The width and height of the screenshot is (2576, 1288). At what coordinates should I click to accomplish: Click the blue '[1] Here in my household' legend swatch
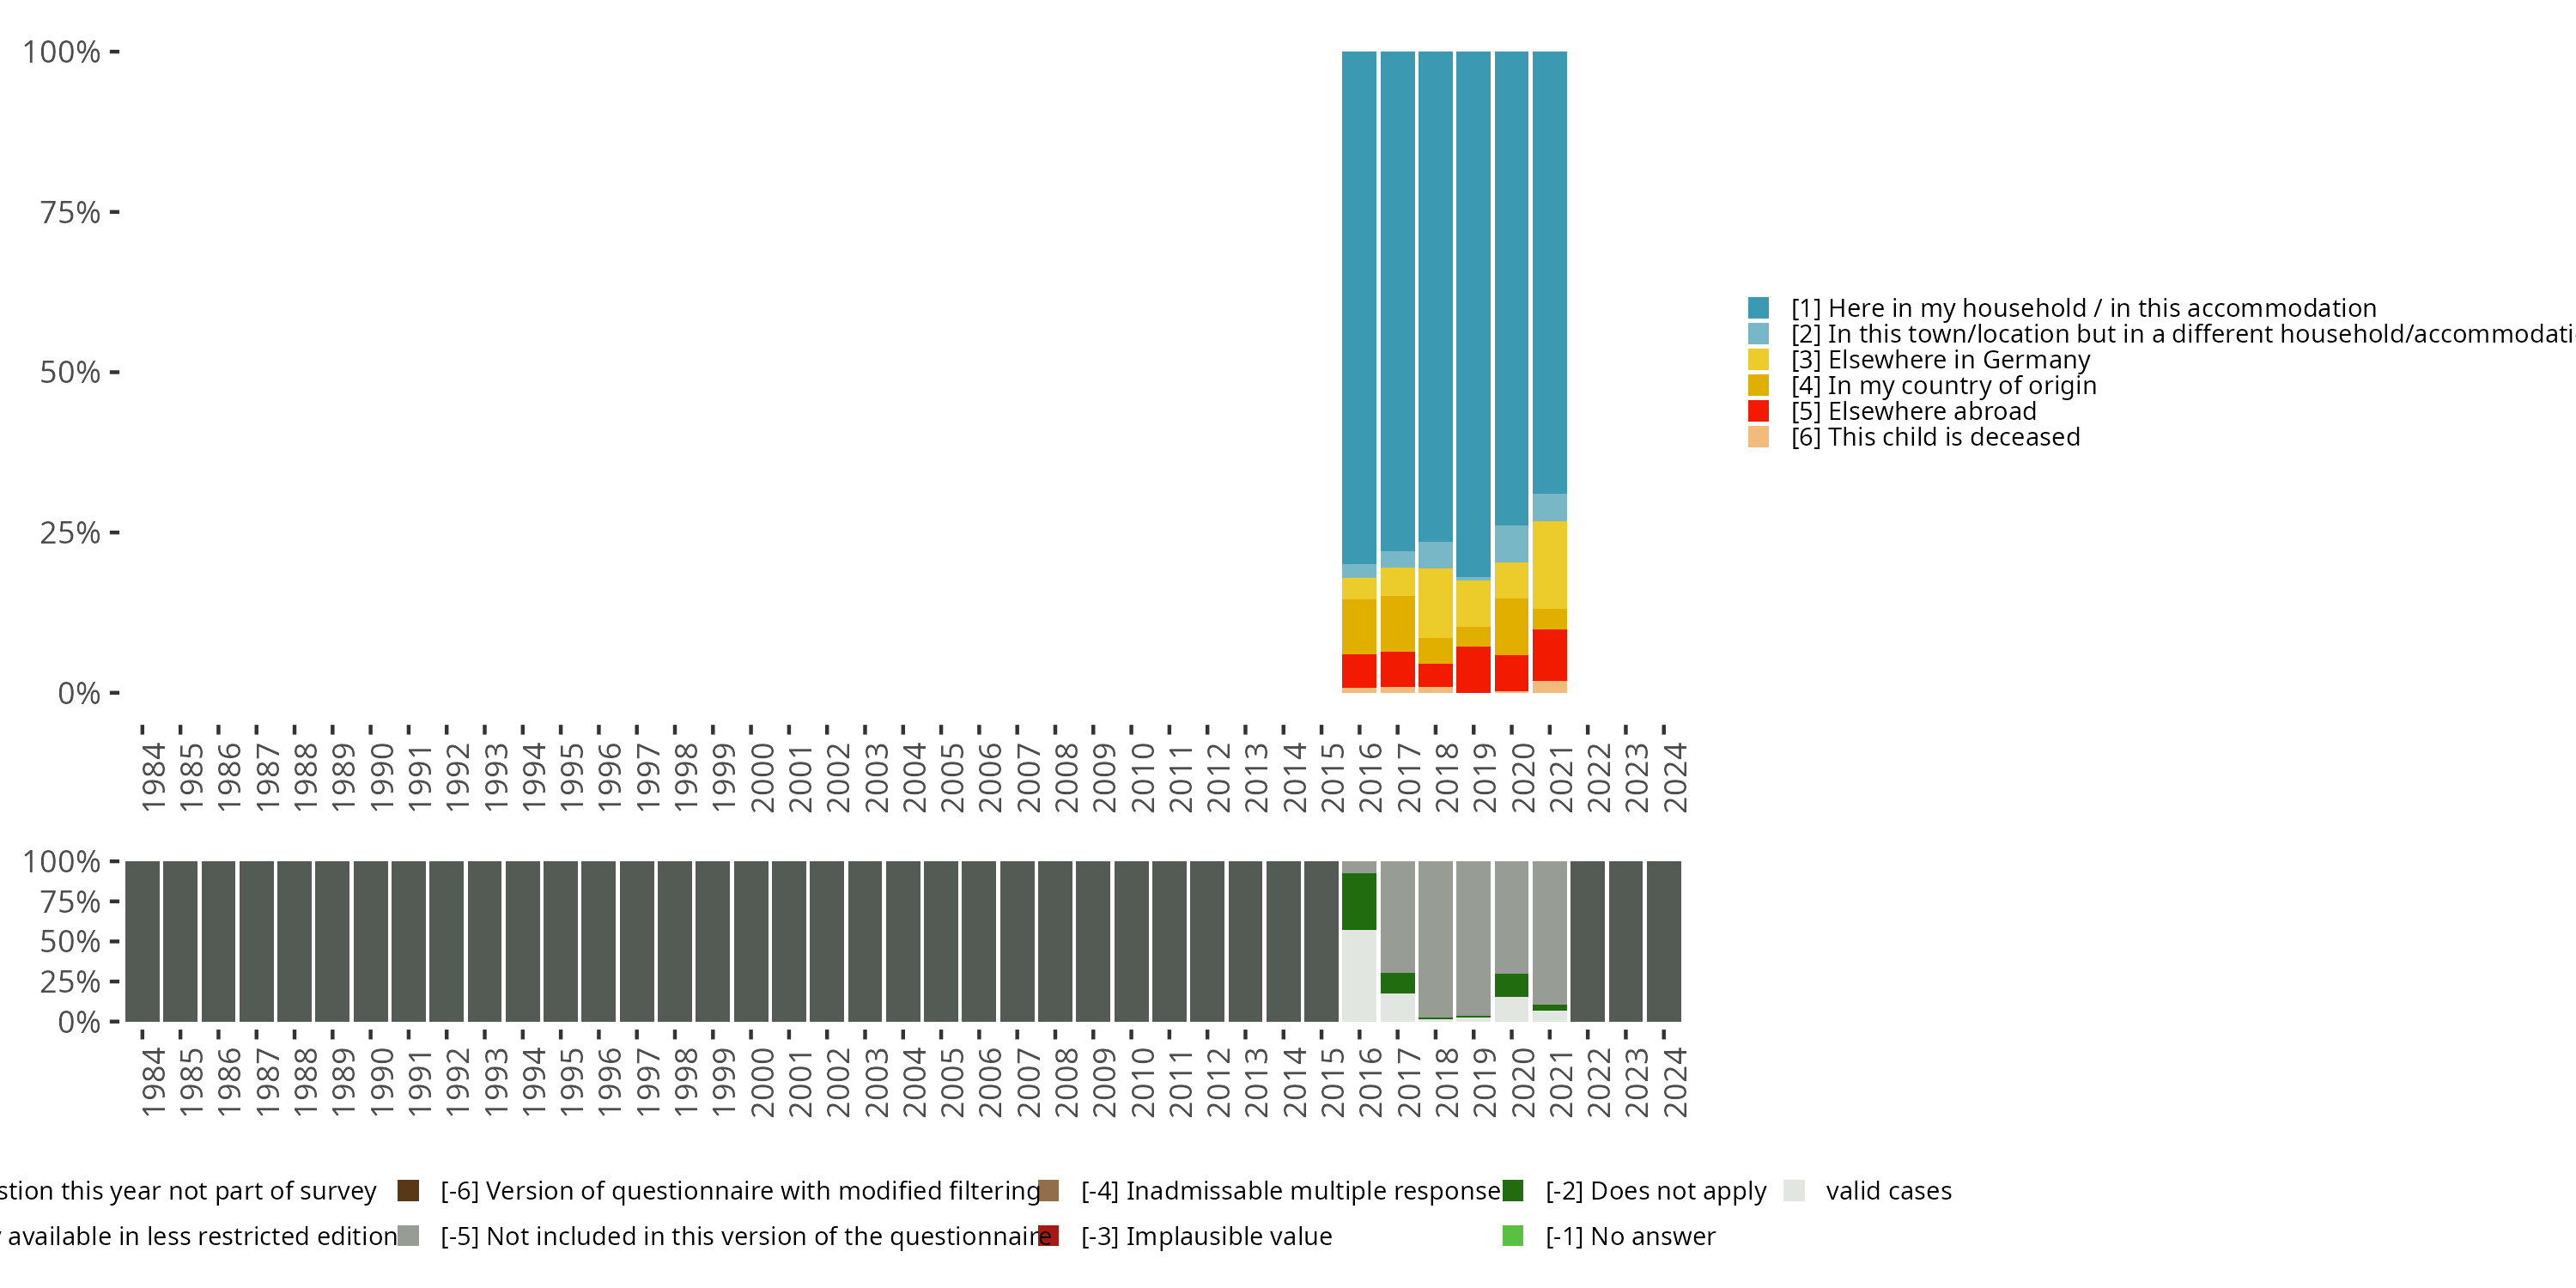[x=1758, y=308]
